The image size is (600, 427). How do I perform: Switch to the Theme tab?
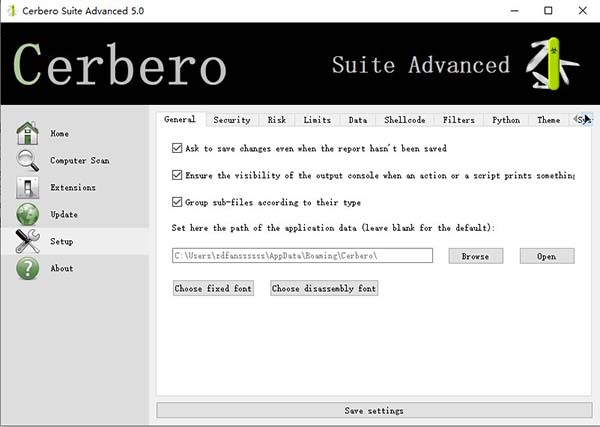548,120
